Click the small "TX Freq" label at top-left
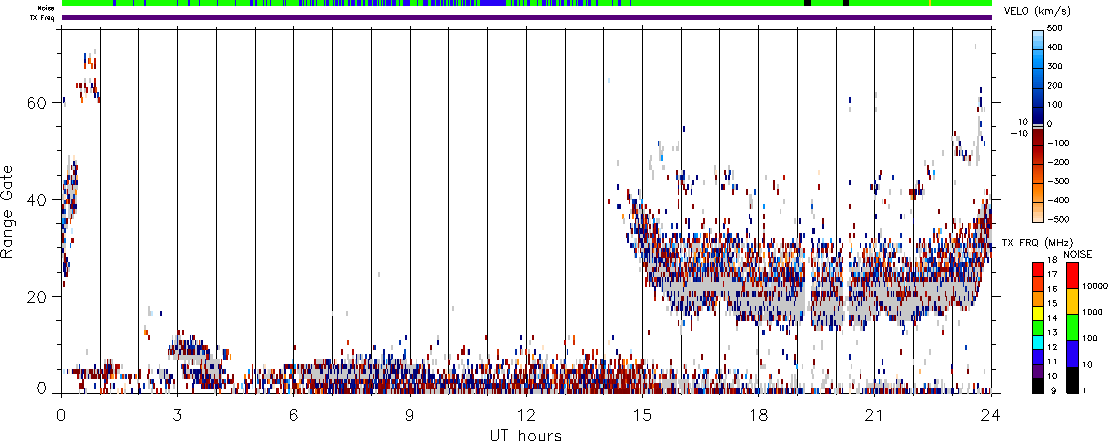1108x441 pixels. coord(44,17)
